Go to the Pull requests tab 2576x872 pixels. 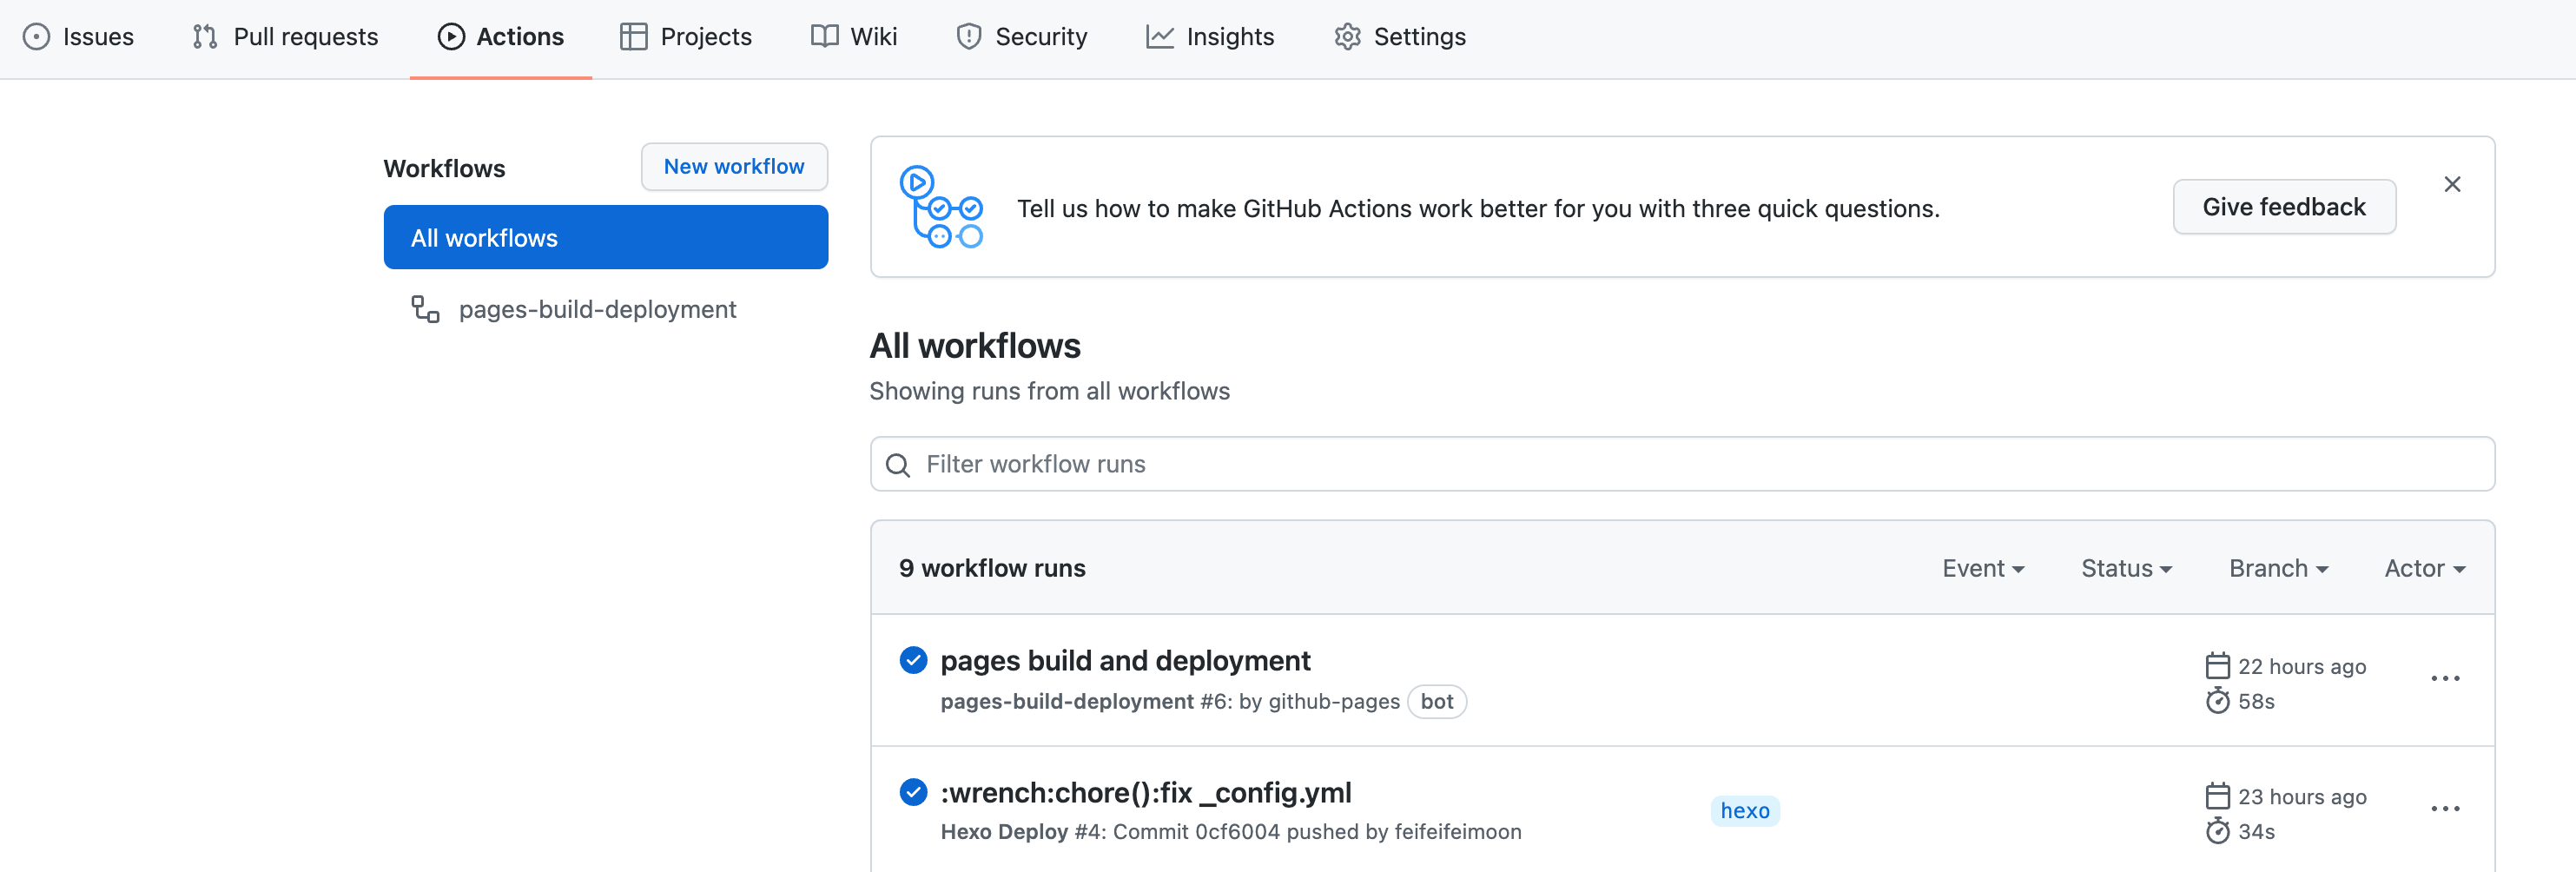coord(285,37)
